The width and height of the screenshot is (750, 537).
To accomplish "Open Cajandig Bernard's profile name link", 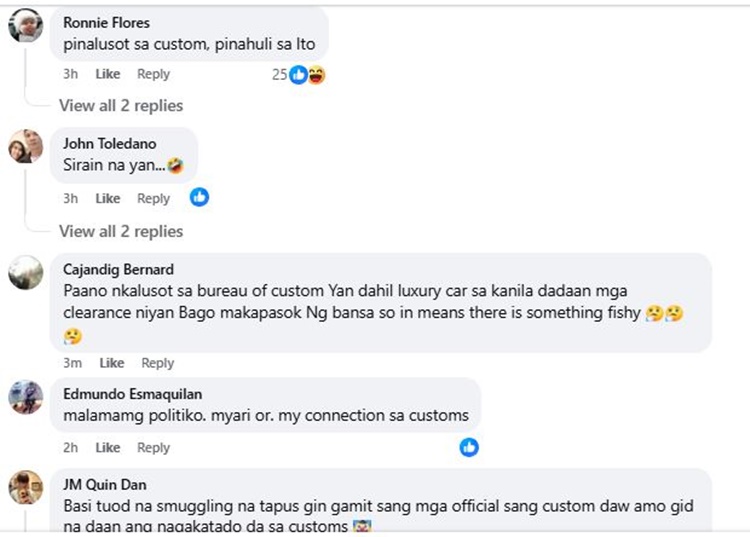I will coord(118,269).
